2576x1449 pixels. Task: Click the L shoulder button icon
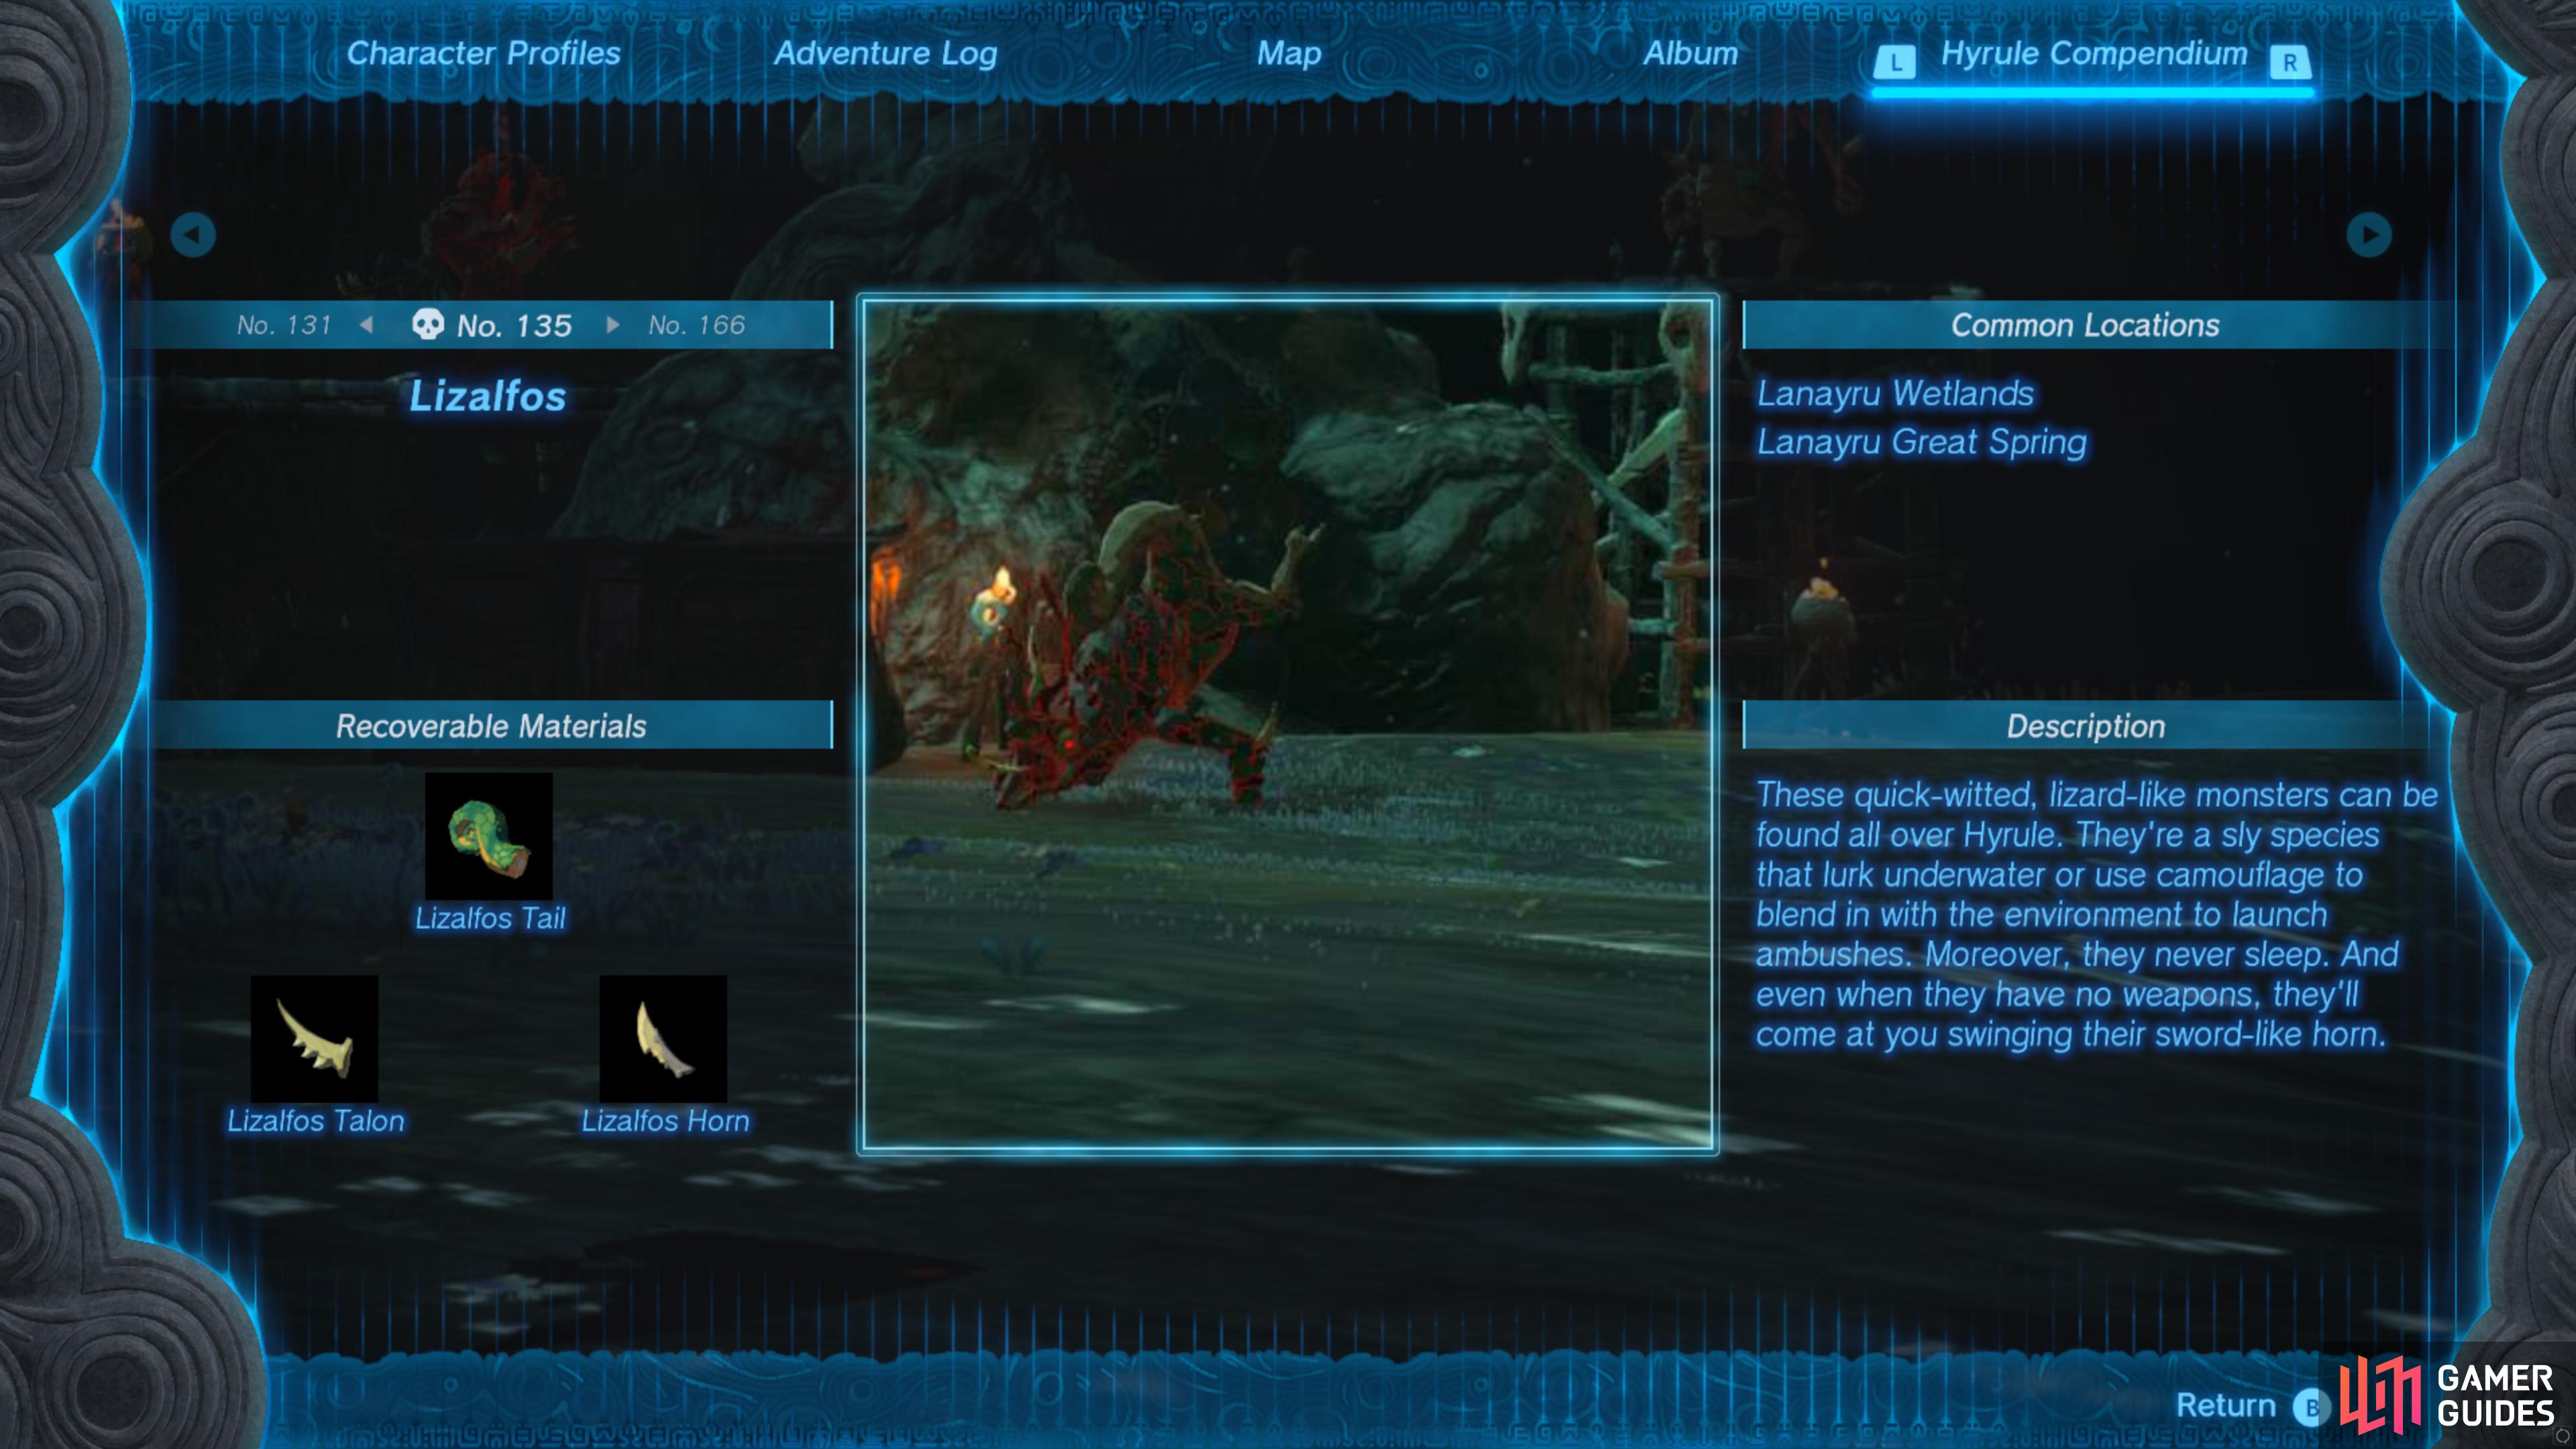point(1895,63)
